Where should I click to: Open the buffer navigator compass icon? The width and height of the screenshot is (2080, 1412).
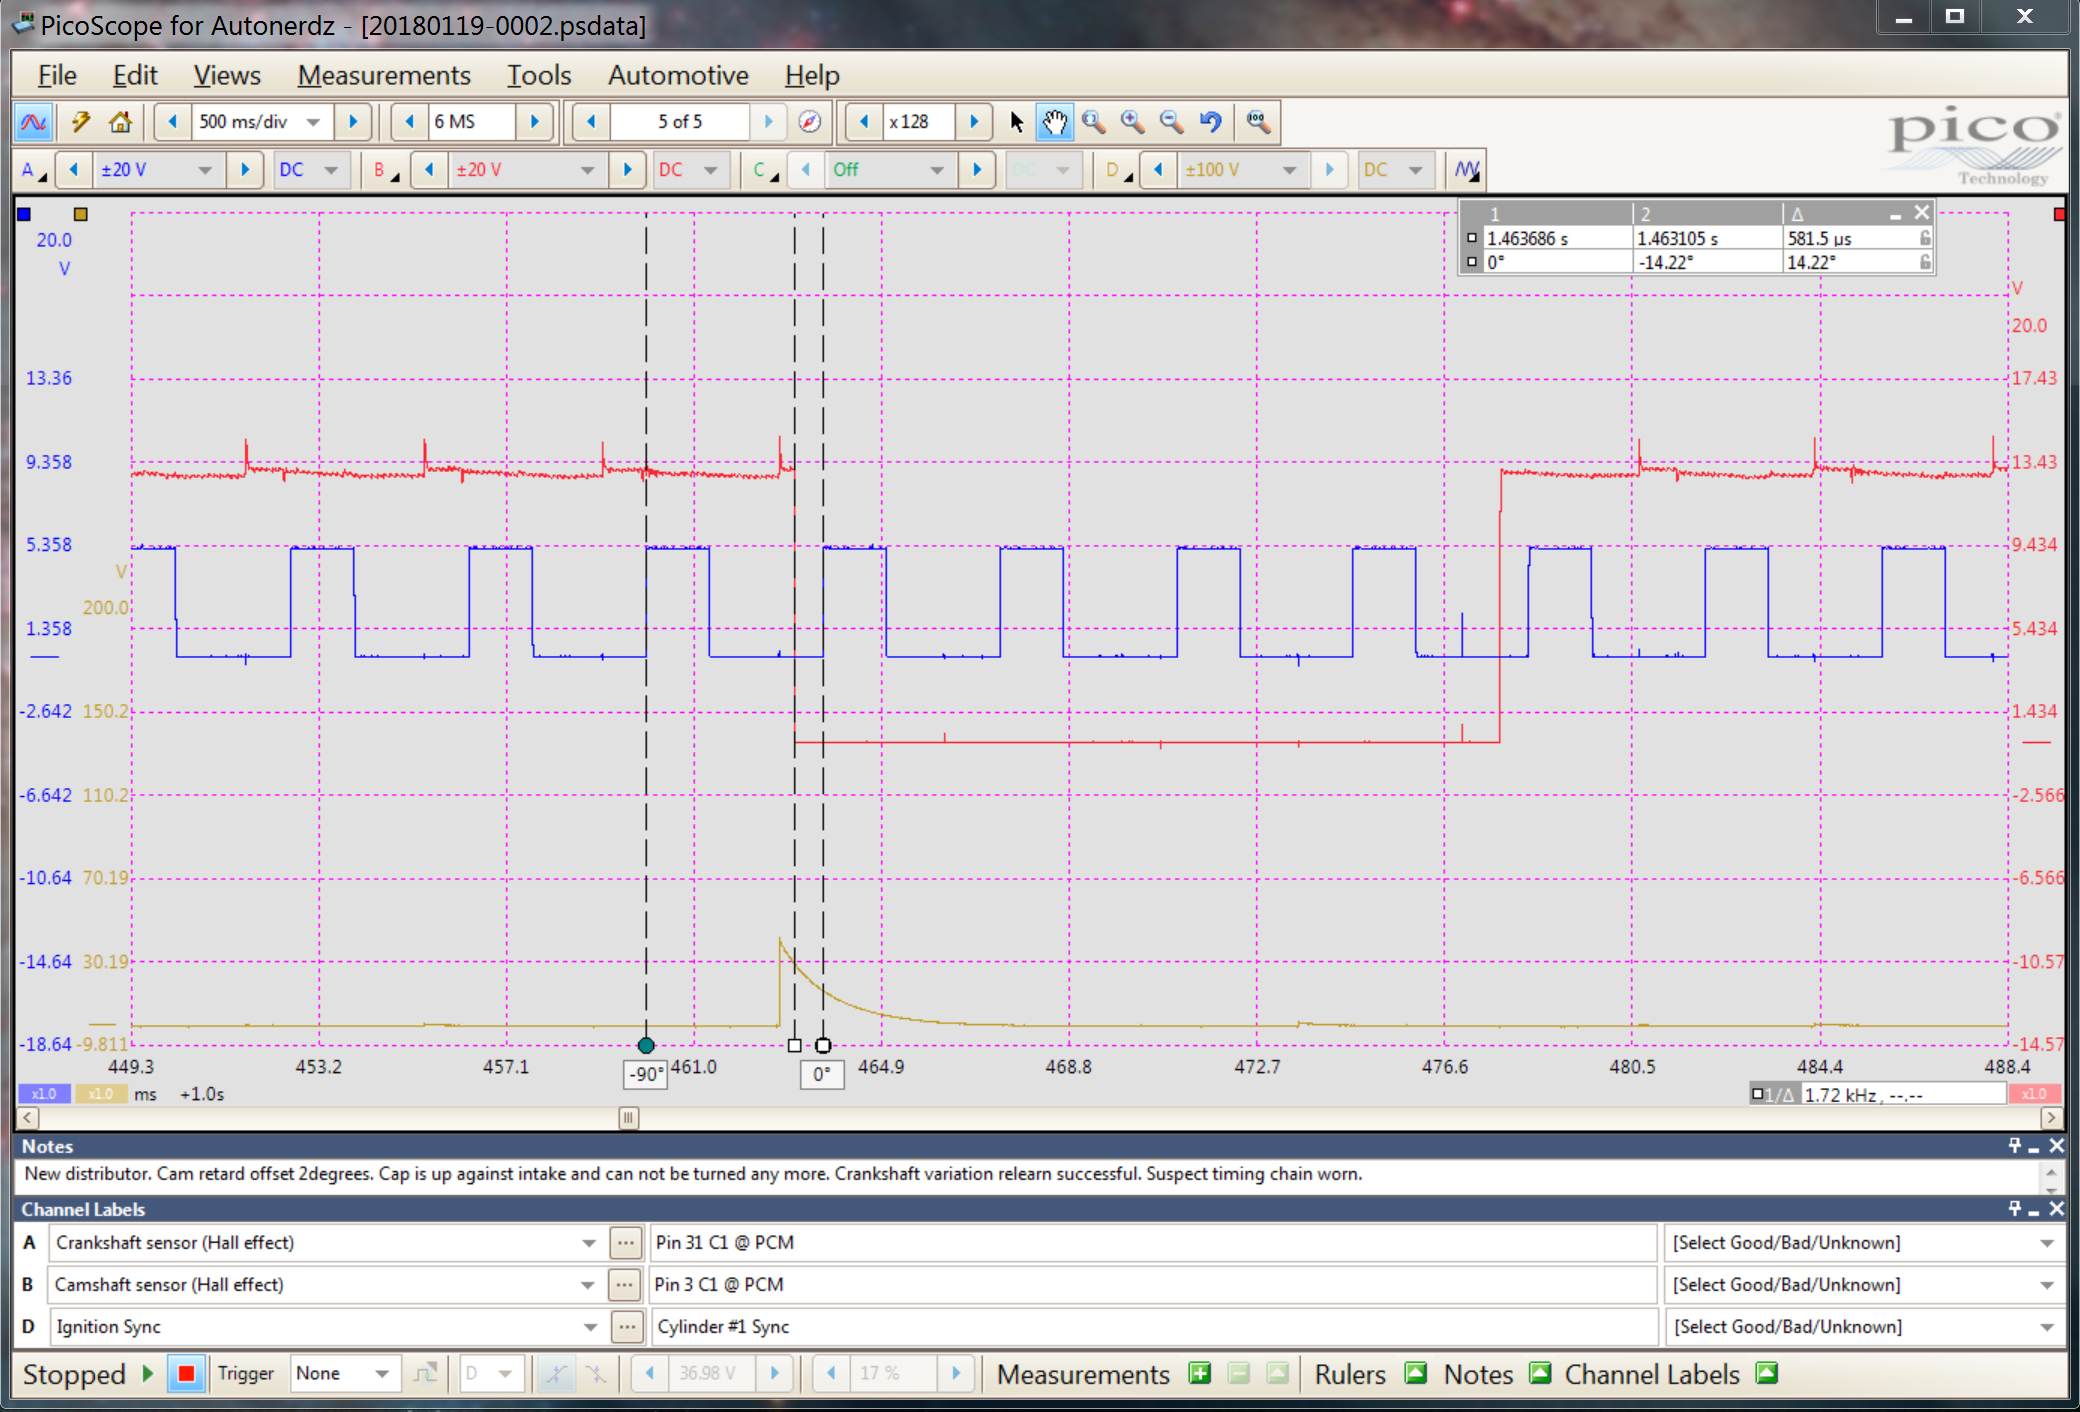[x=810, y=122]
